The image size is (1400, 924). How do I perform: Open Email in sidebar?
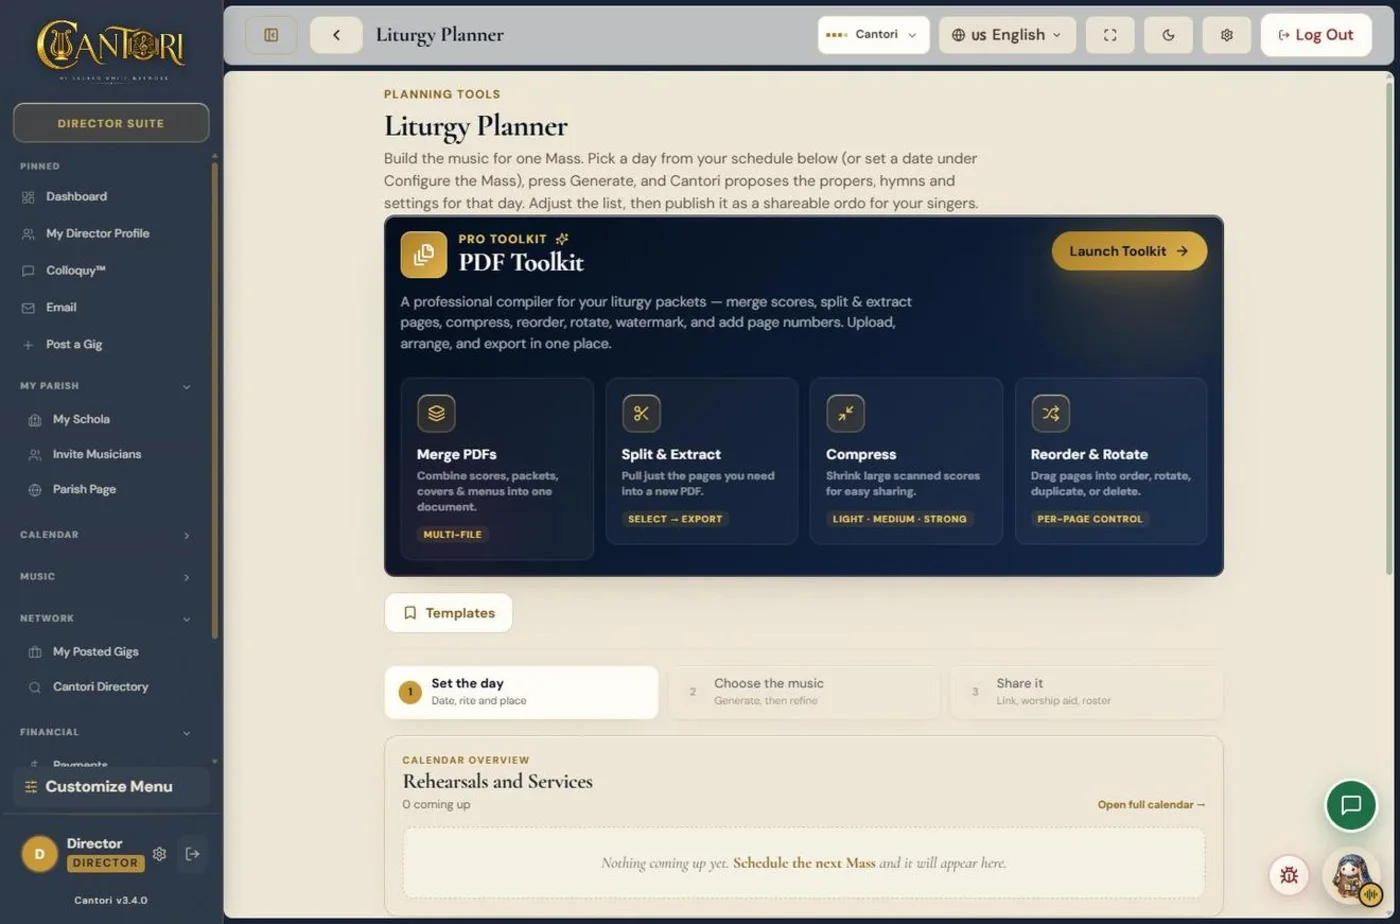pyautogui.click(x=61, y=308)
